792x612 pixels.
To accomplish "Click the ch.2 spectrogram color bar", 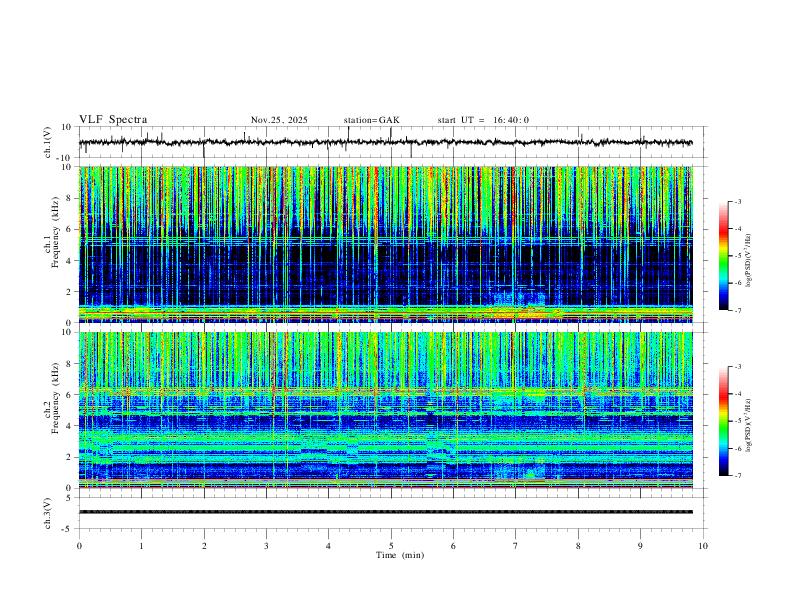I will [723, 421].
